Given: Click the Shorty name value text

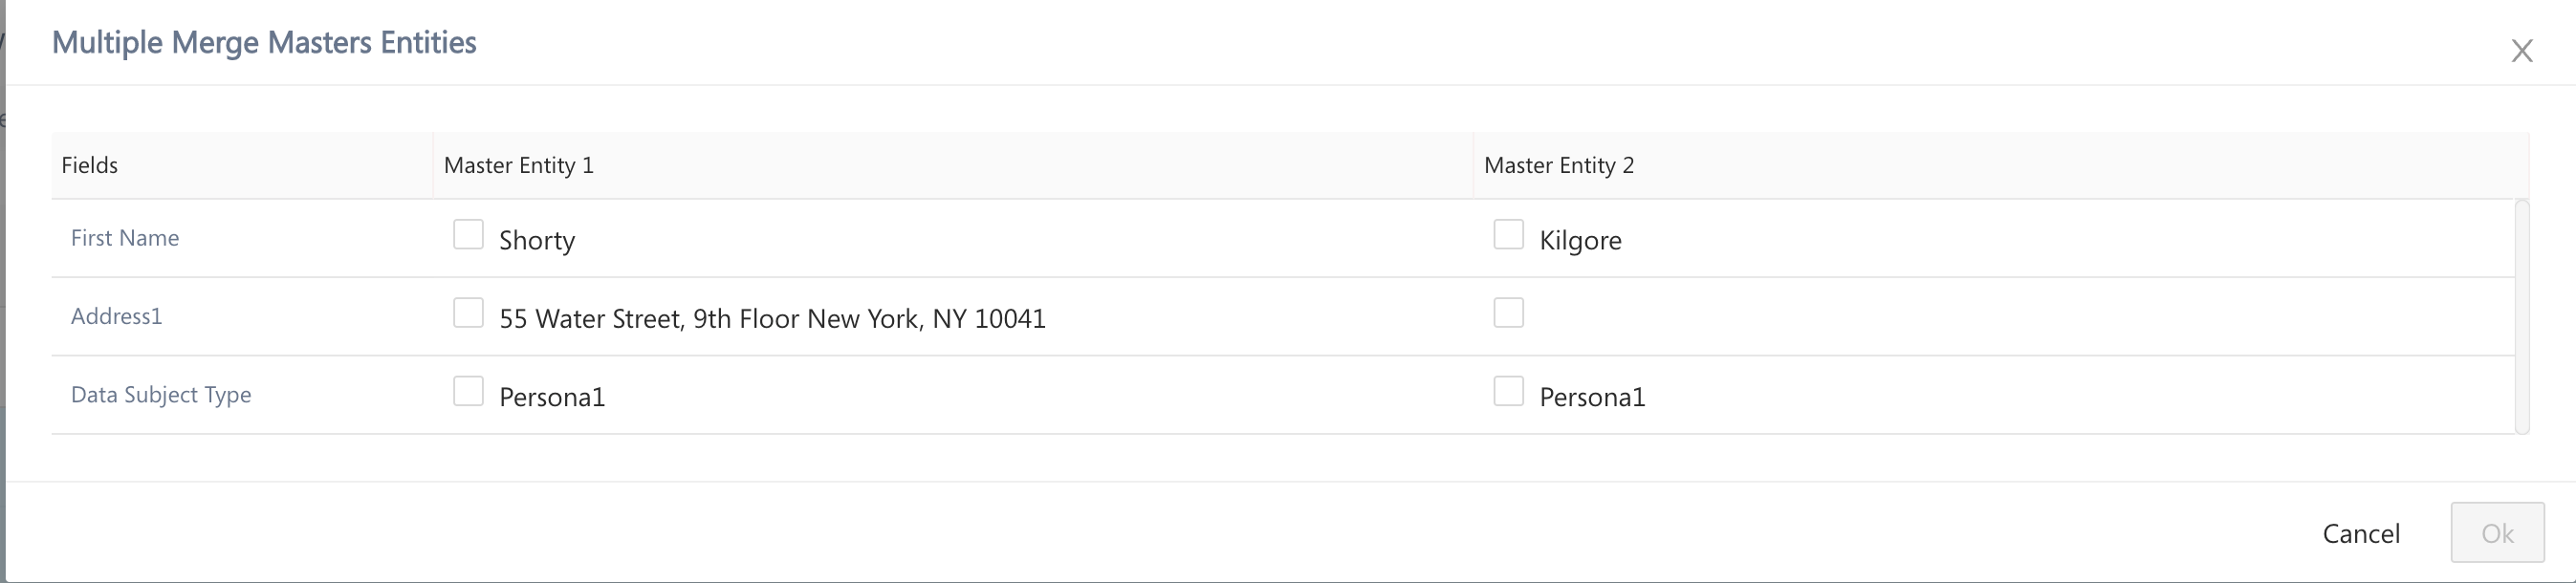Looking at the screenshot, I should pyautogui.click(x=537, y=240).
